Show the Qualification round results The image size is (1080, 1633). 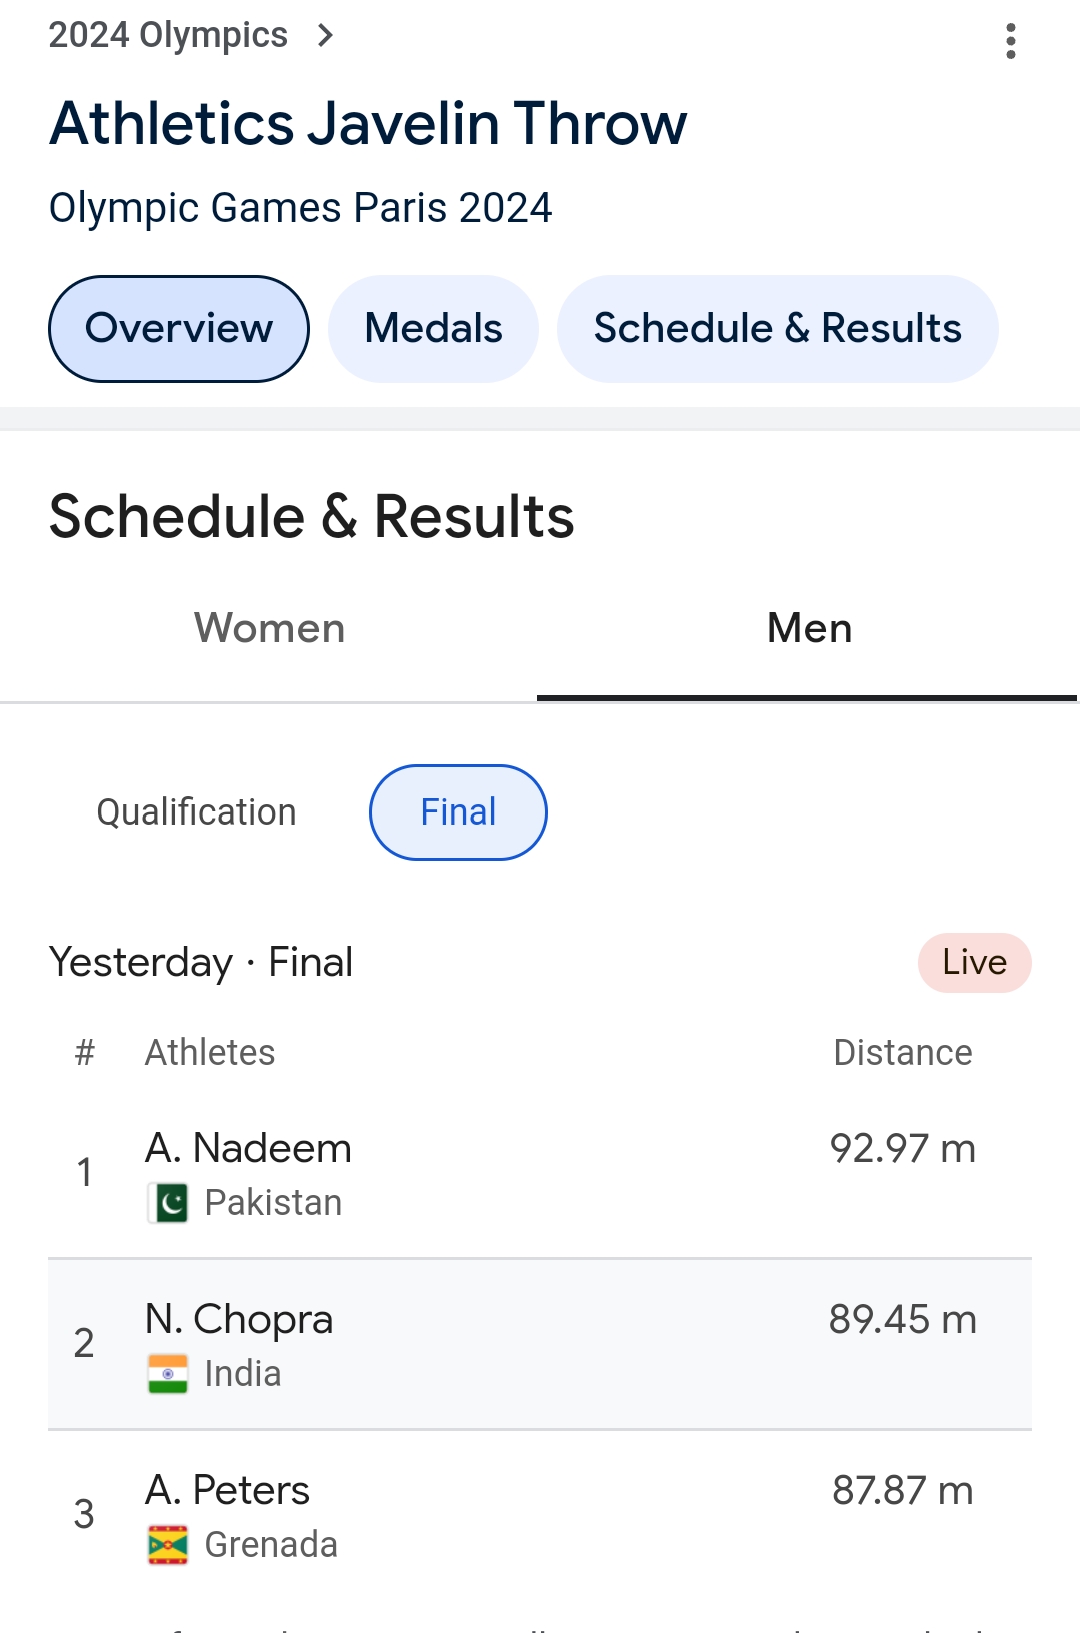196,813
